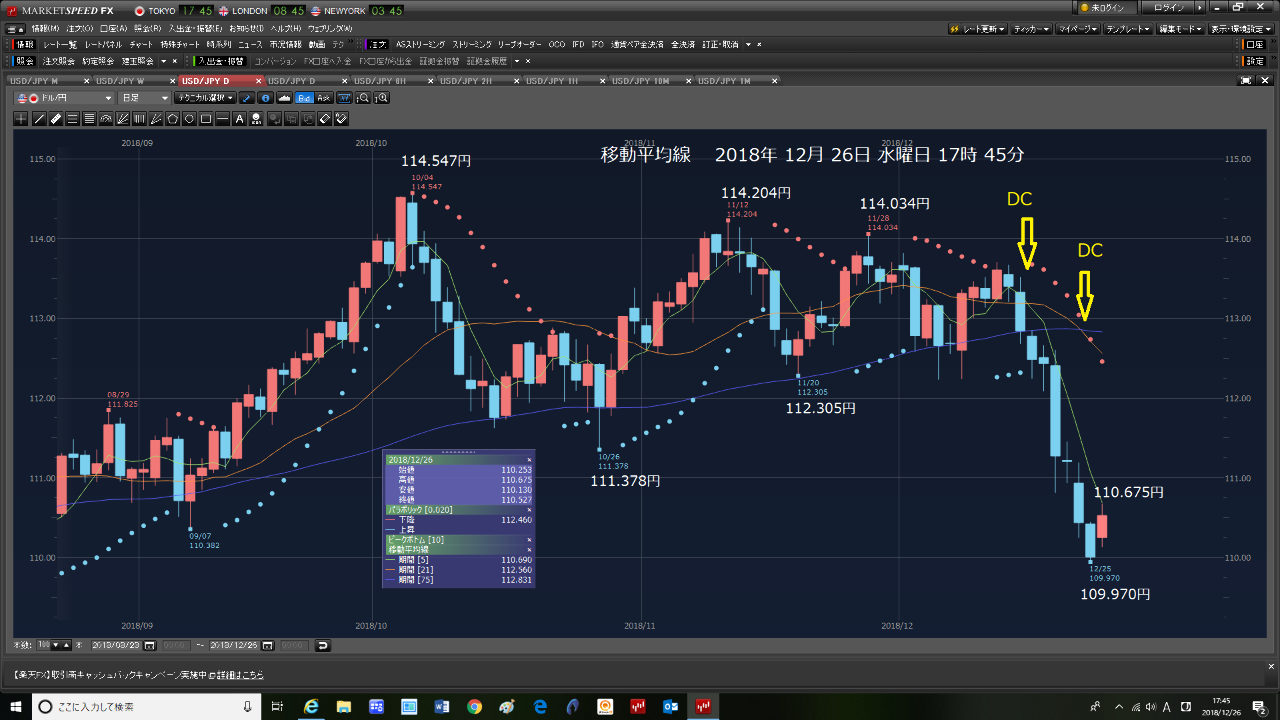Select the trend line drawing tool
Viewport: 1280px width, 720px height.
(x=39, y=119)
